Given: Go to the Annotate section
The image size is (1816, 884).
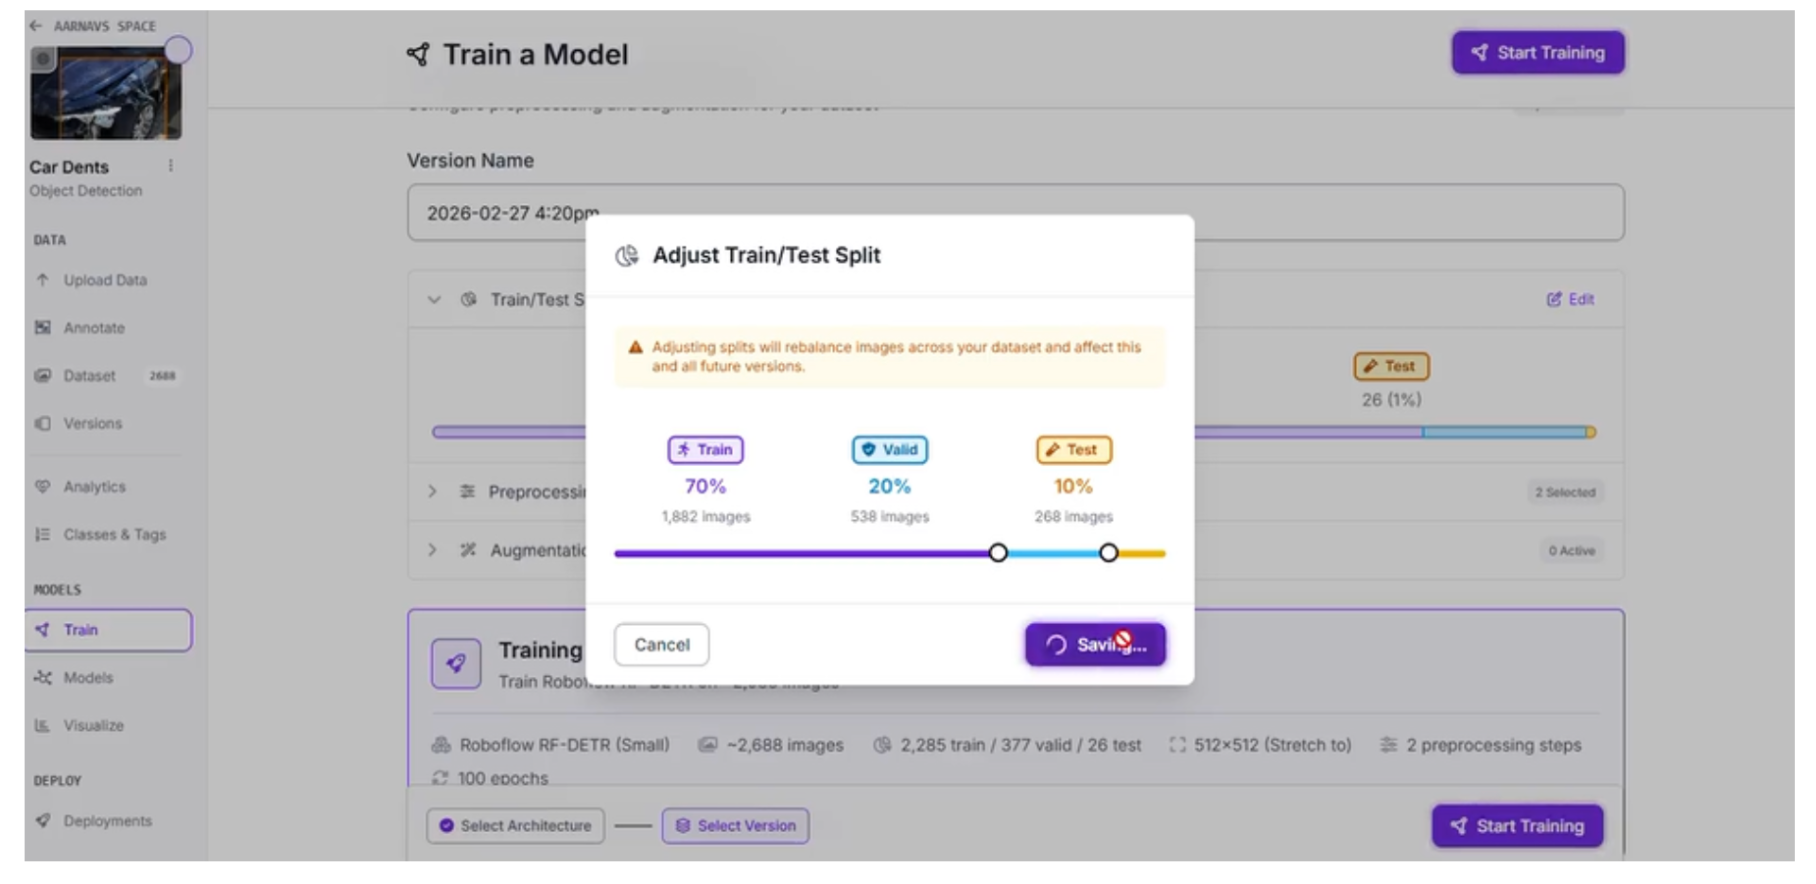Looking at the screenshot, I should pos(93,328).
